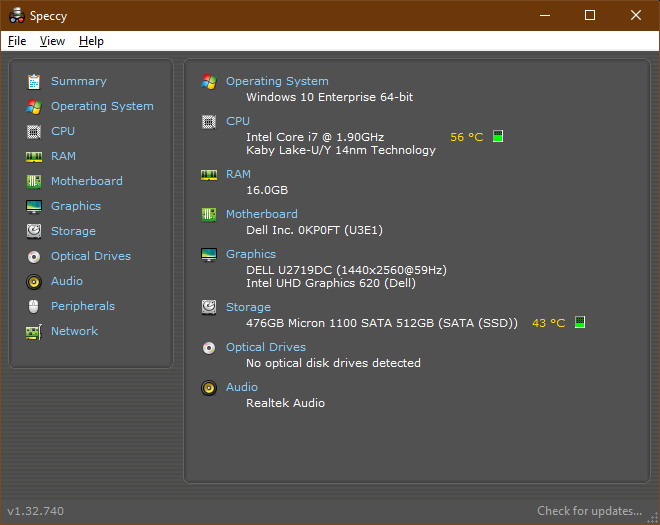This screenshot has width=660, height=525.
Task: Select Operating System in the sidebar
Action: point(102,106)
